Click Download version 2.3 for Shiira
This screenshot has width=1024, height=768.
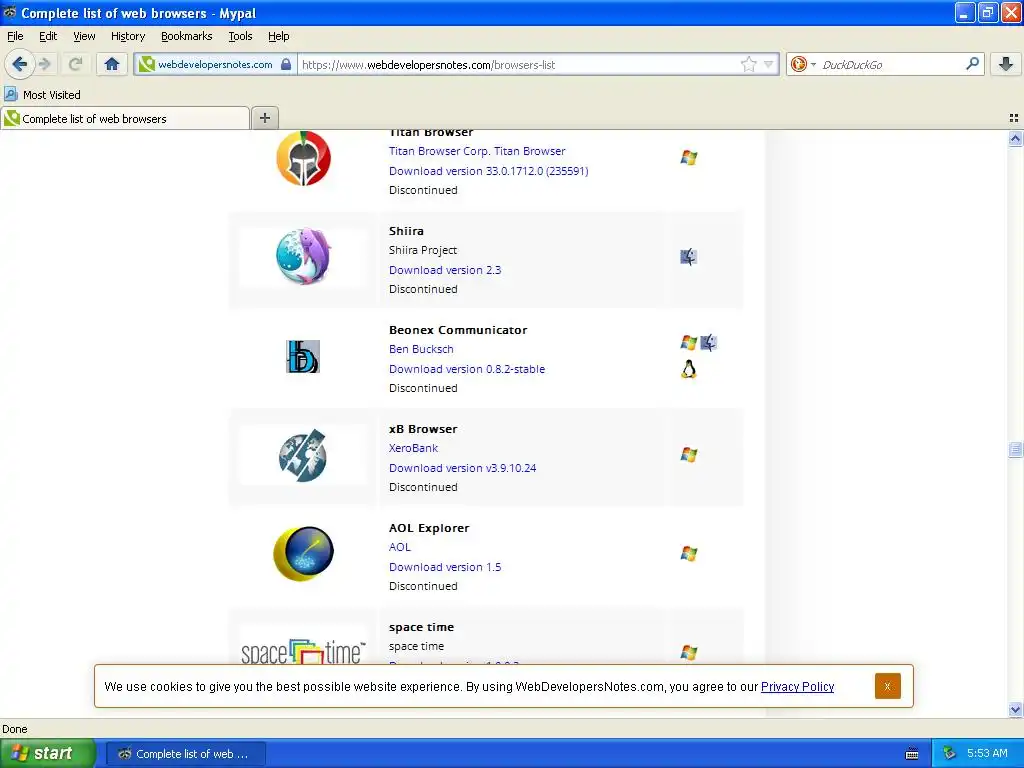pos(445,270)
